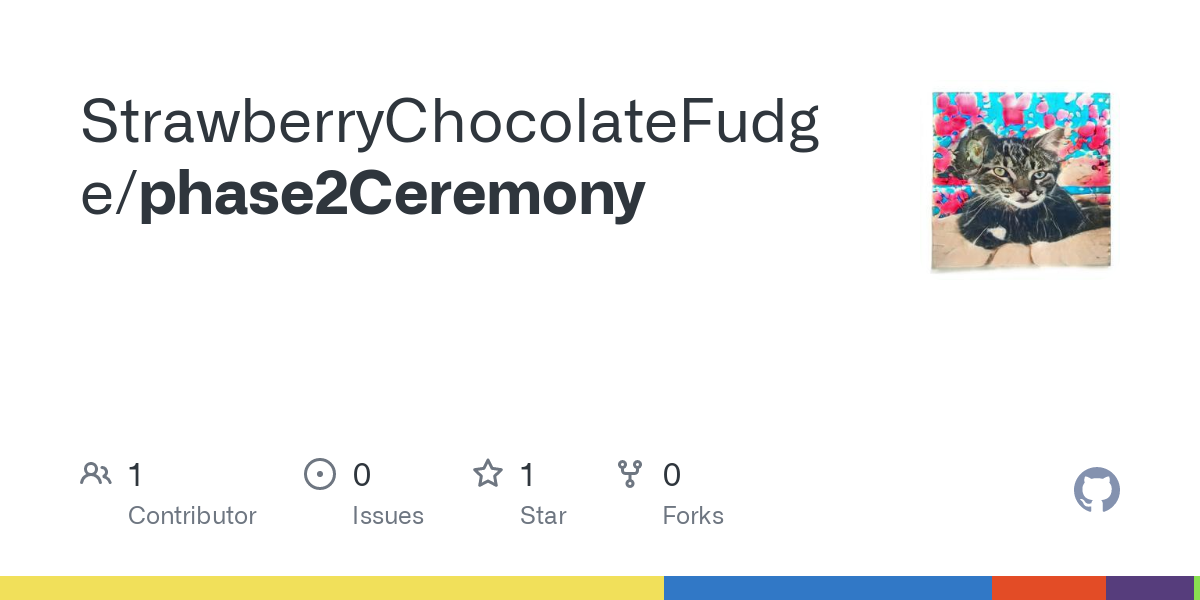Click the Contributor label text
This screenshot has height=600, width=1200.
click(x=192, y=516)
